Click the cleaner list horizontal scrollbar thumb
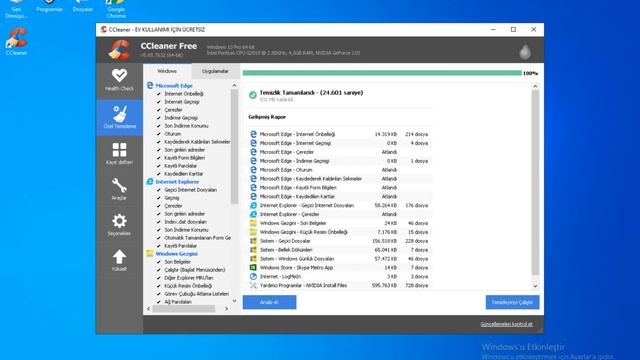The image size is (640, 360). (183, 309)
